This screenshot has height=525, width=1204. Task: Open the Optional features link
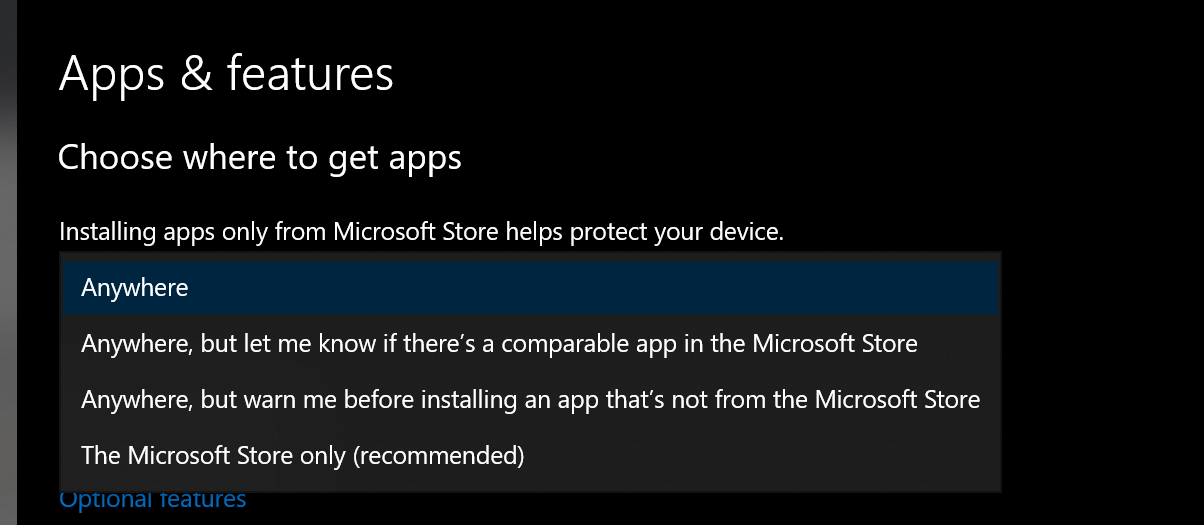[x=153, y=499]
